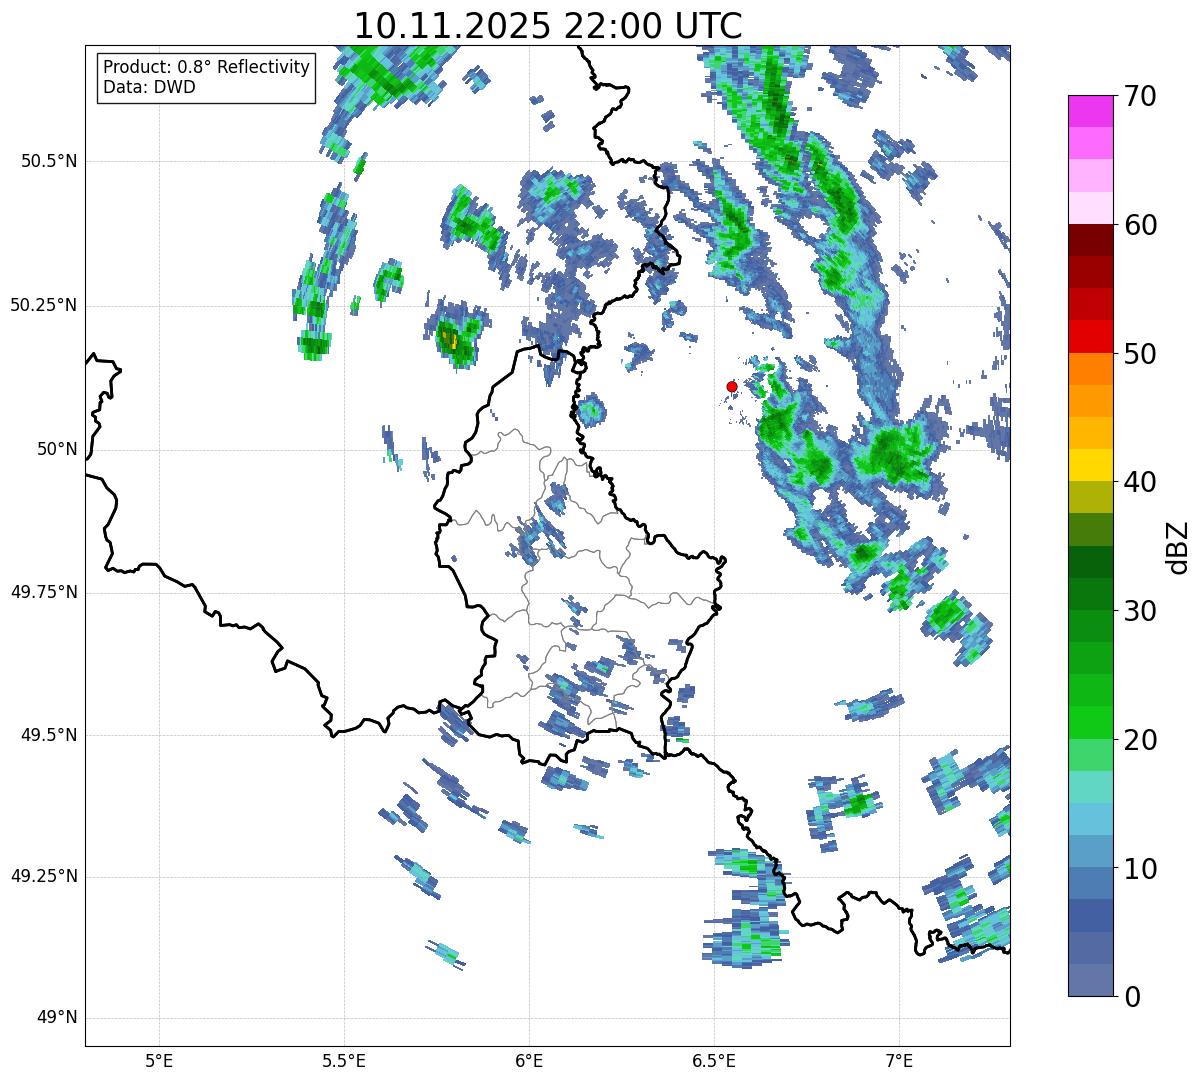
Task: Click the yellow colorbar segment above 40
Action: tap(1090, 466)
